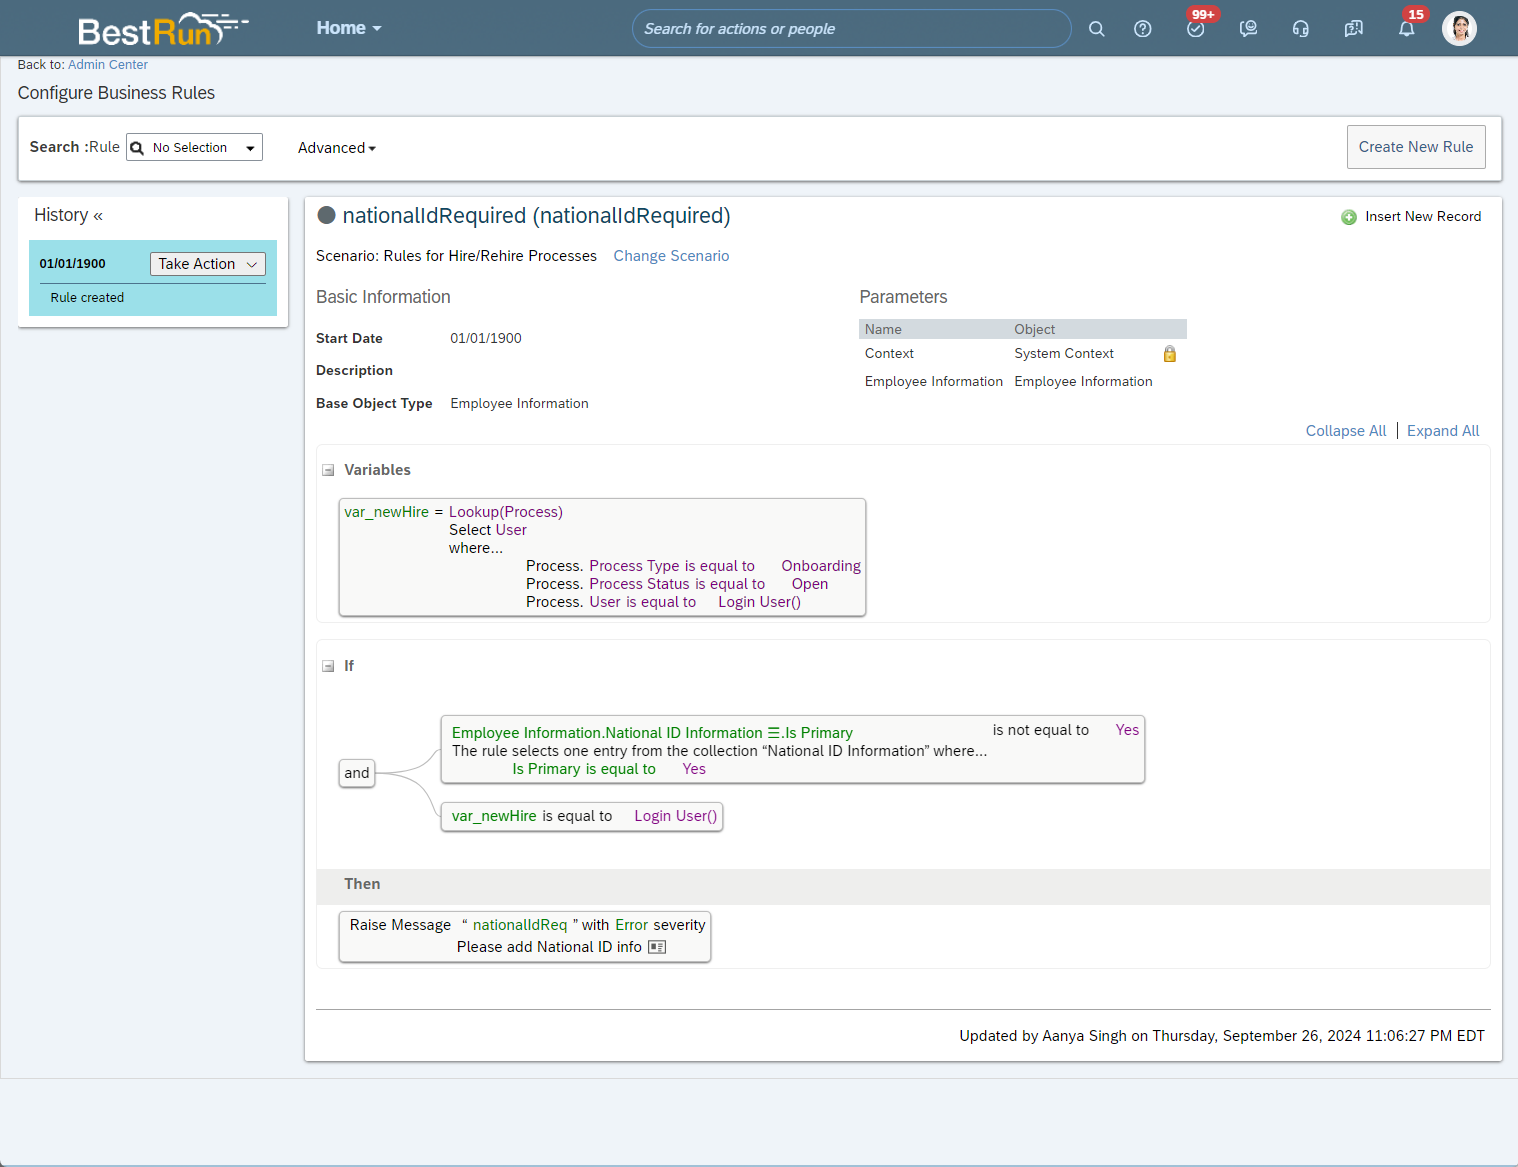
Task: Click the Expand All link
Action: pos(1443,431)
